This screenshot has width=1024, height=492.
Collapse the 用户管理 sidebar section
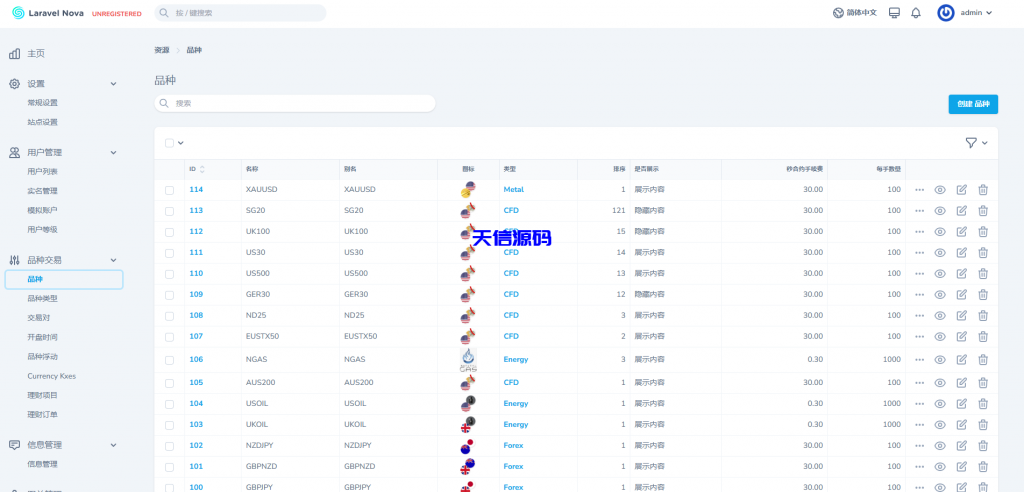[113, 152]
